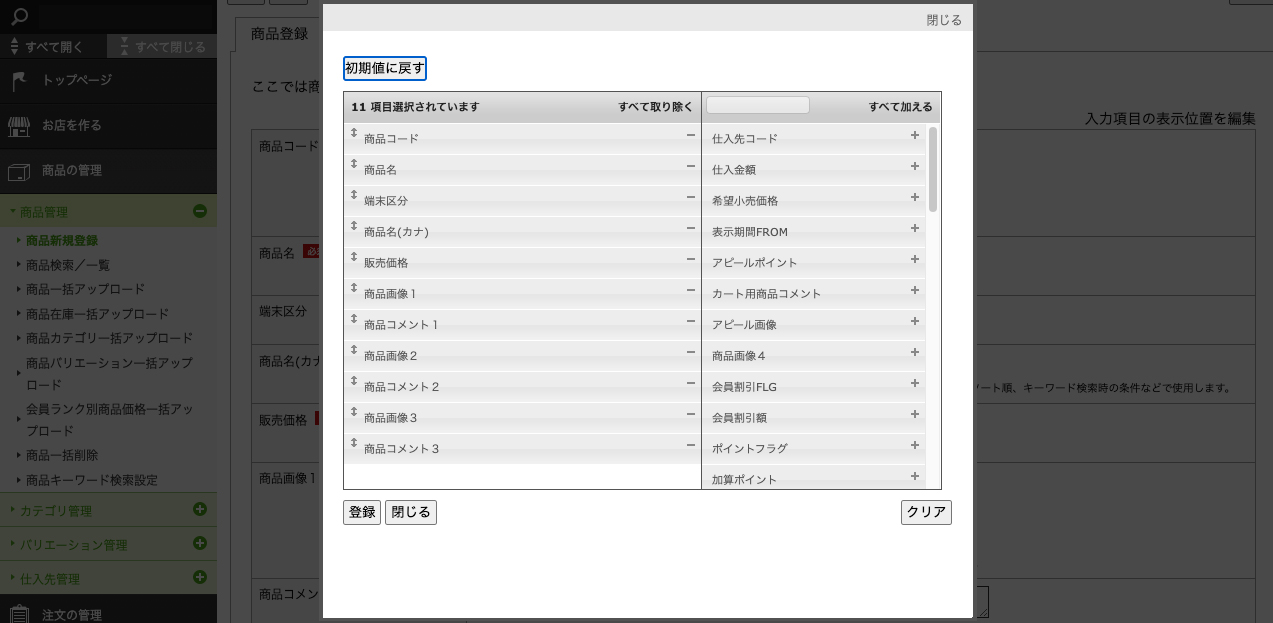The height and width of the screenshot is (623, 1273).
Task: Click the available items list scrollbar
Action: (933, 169)
